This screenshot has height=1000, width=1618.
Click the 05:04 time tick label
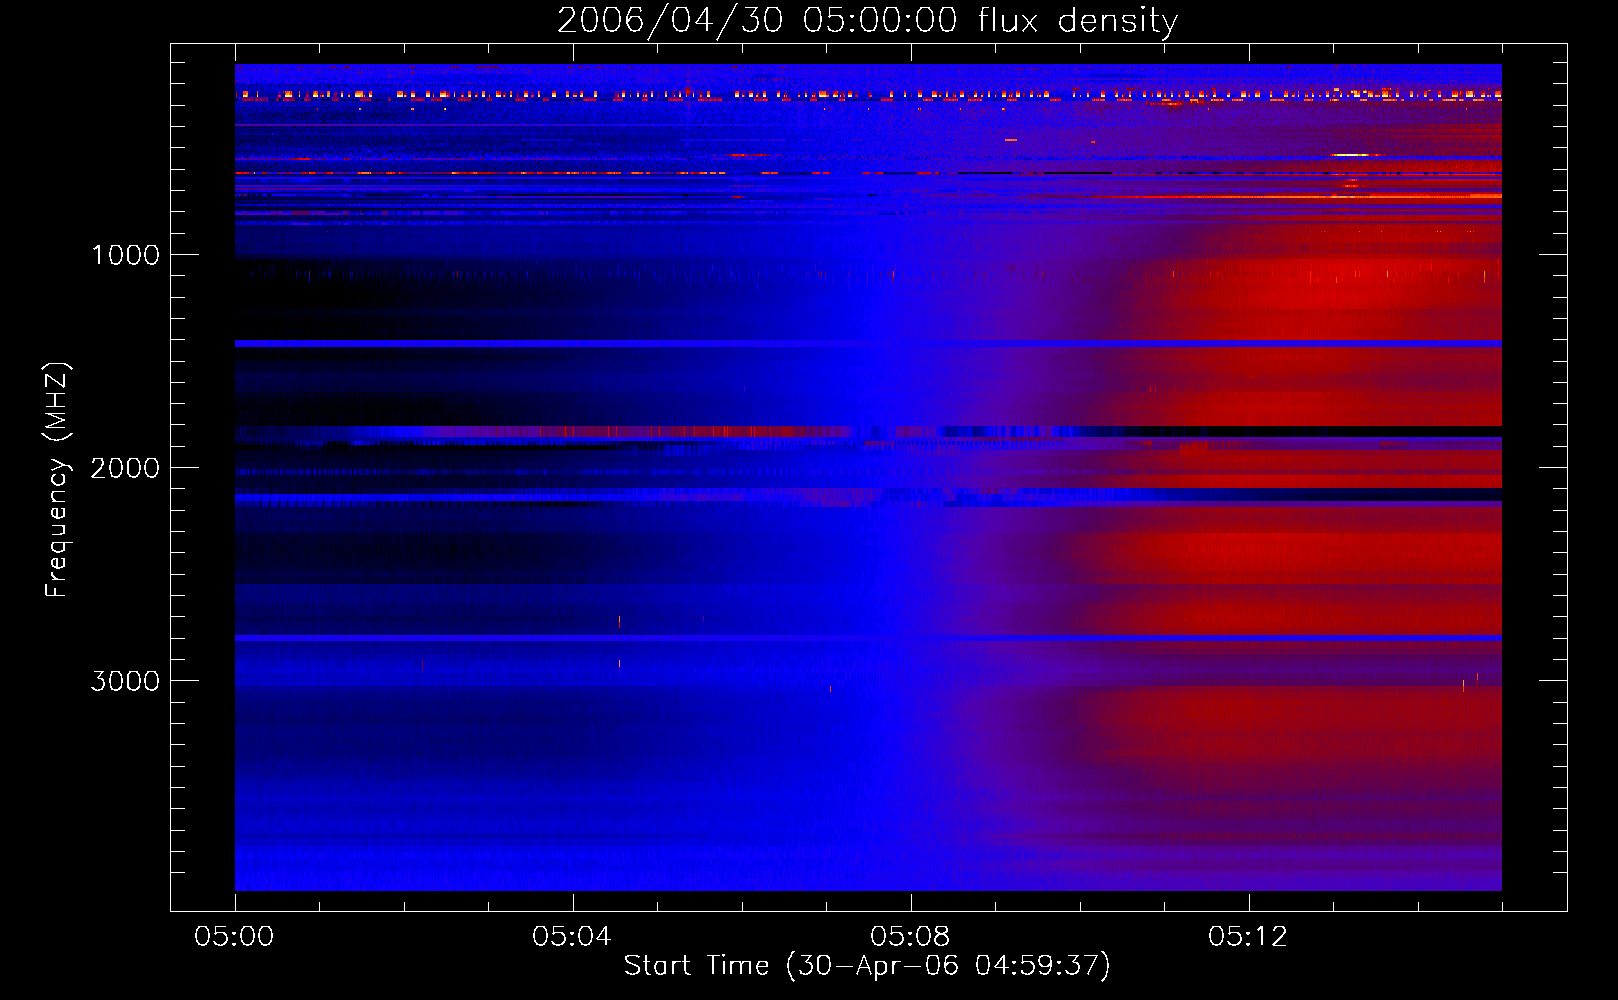[x=572, y=937]
